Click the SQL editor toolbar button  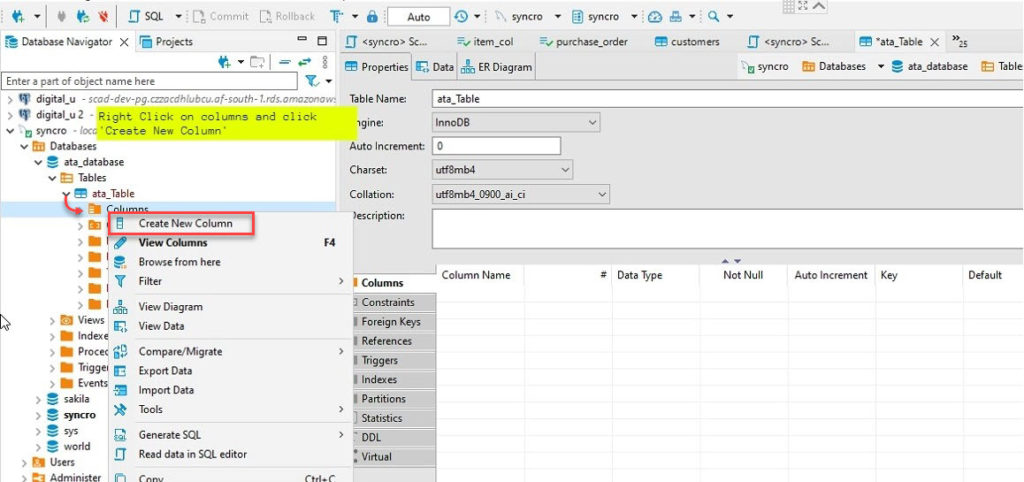(146, 16)
